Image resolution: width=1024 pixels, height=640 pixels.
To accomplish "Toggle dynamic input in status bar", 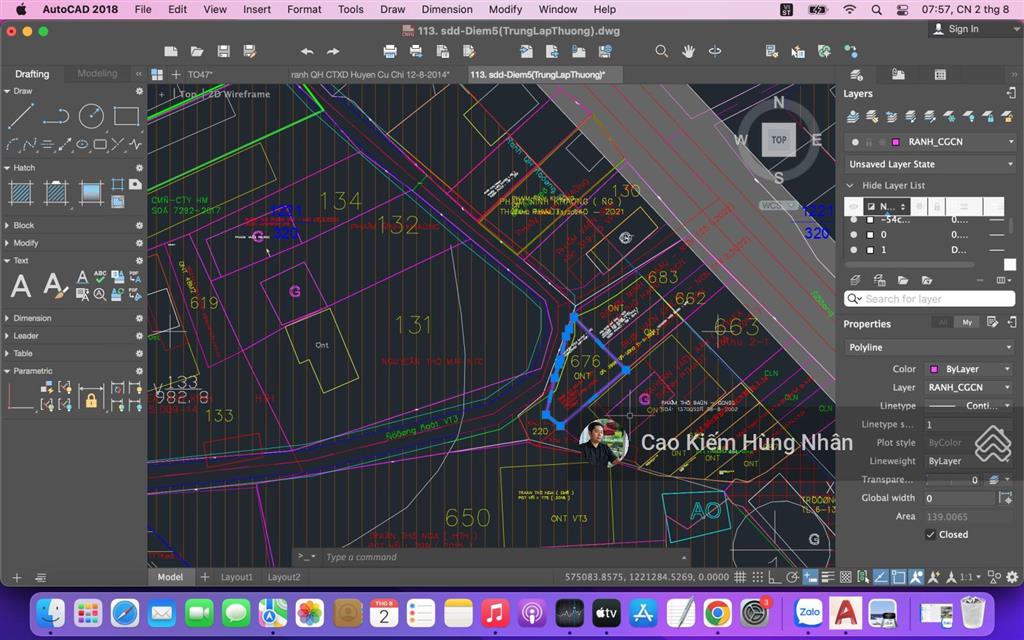I will click(x=810, y=577).
